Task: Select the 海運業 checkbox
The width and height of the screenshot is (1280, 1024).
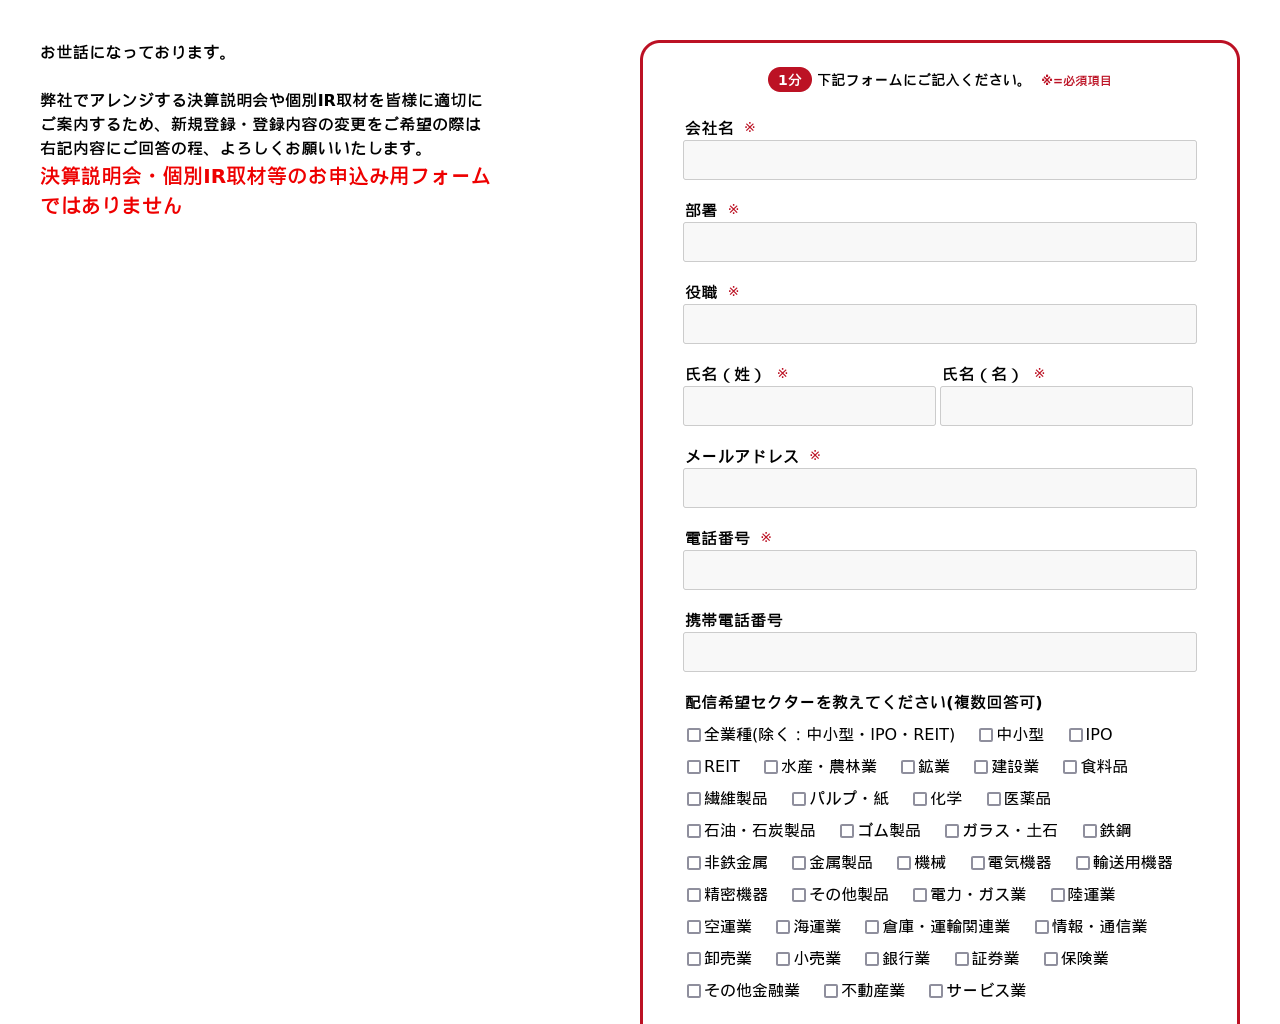Action: click(783, 927)
